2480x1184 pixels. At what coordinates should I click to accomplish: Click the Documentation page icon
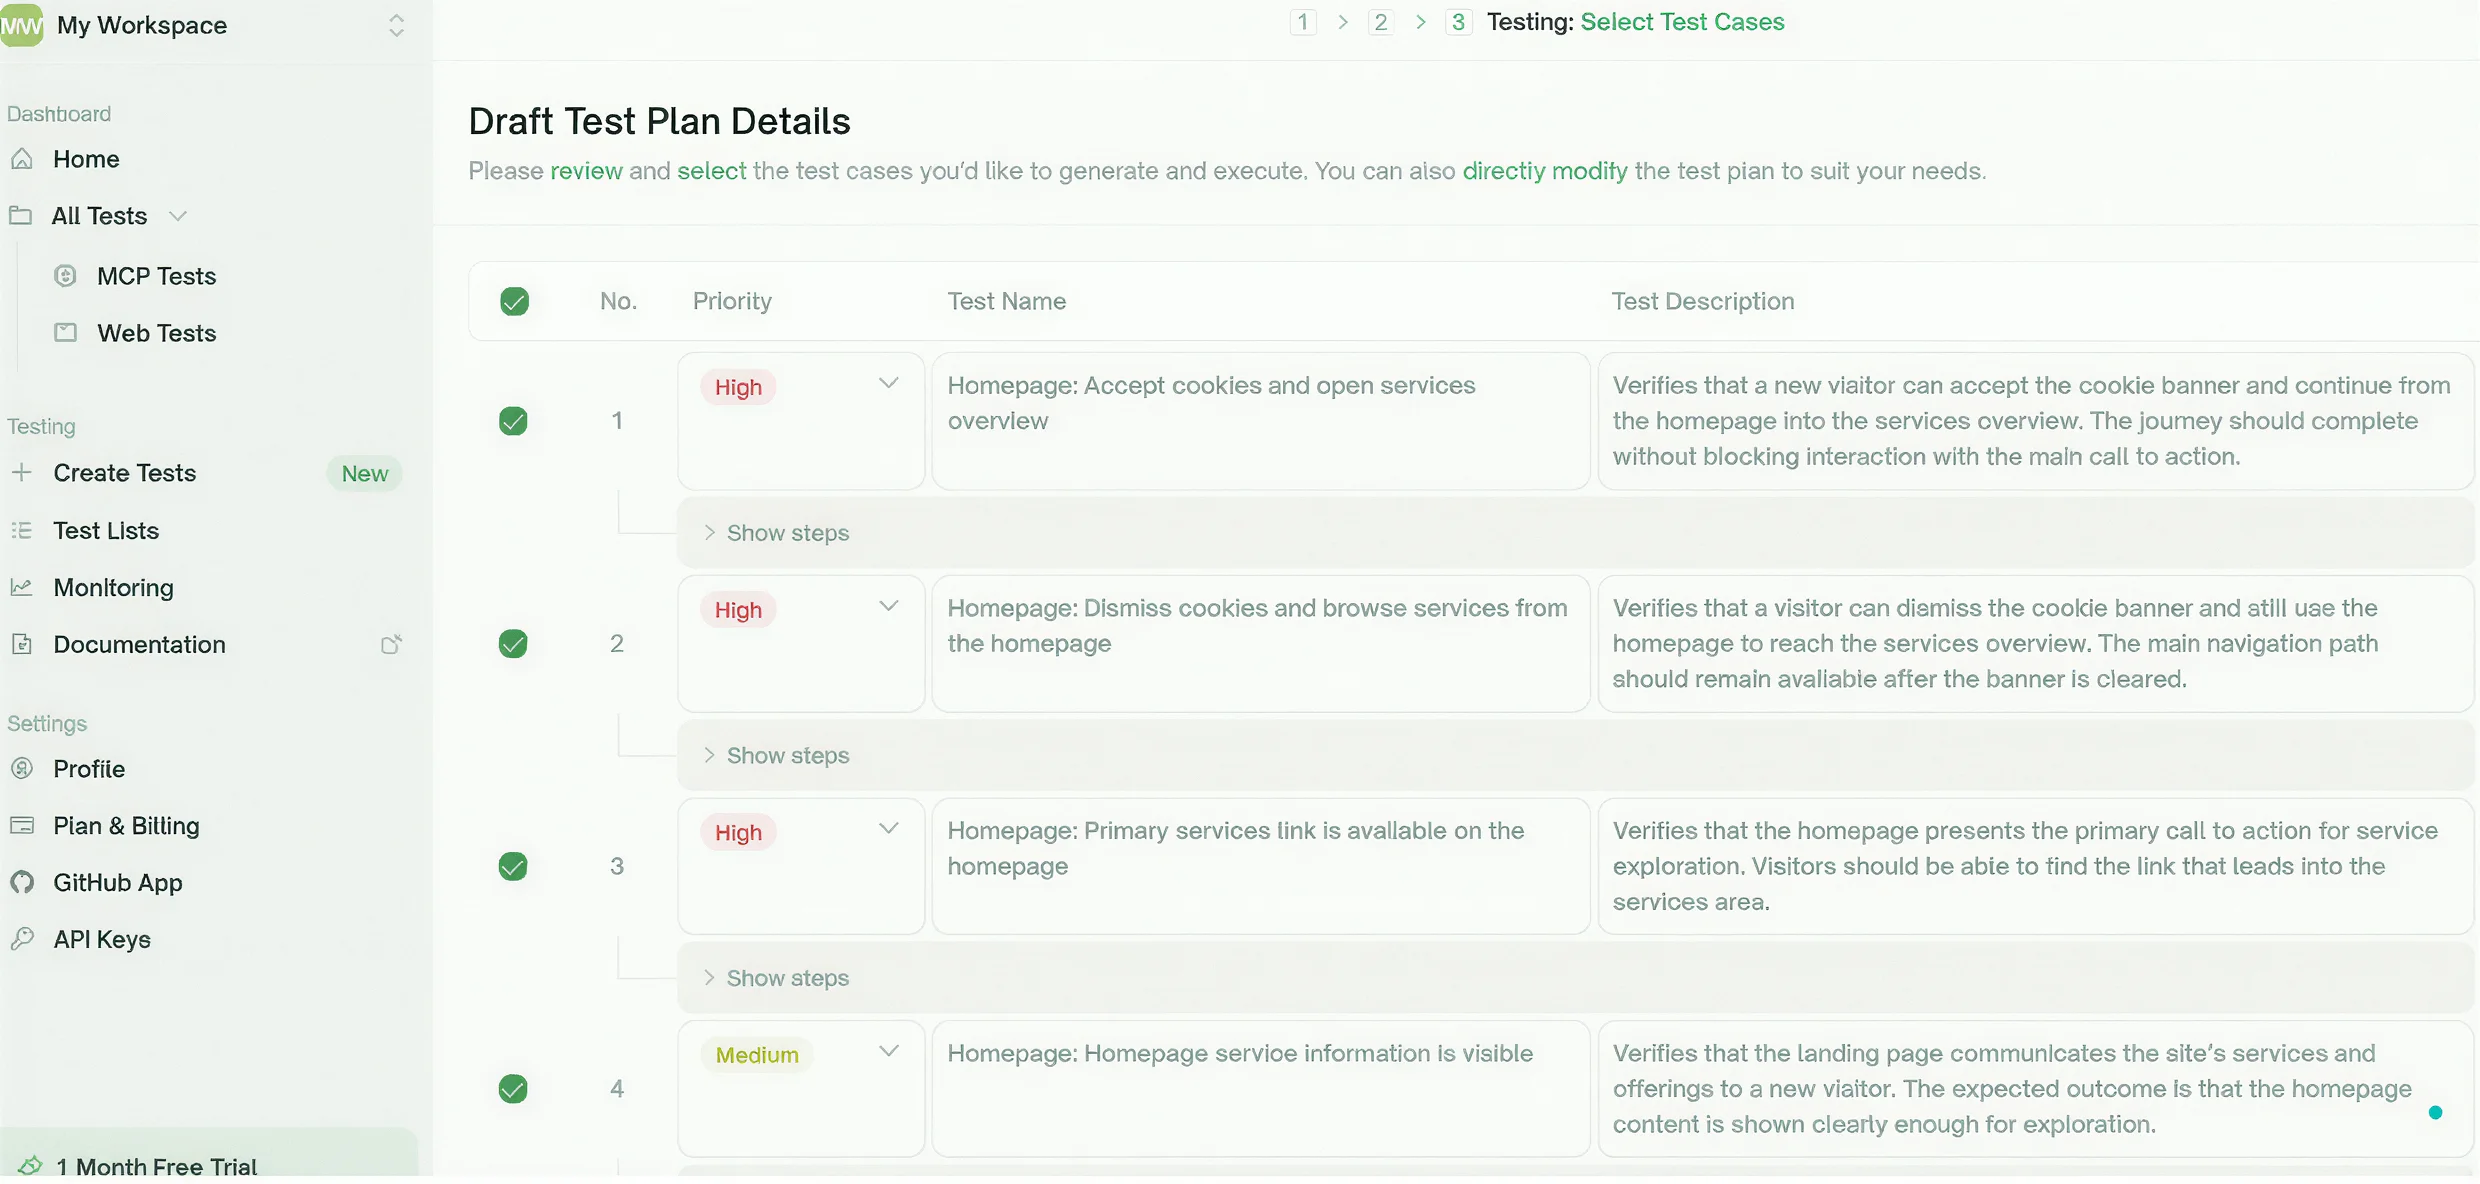(x=21, y=644)
